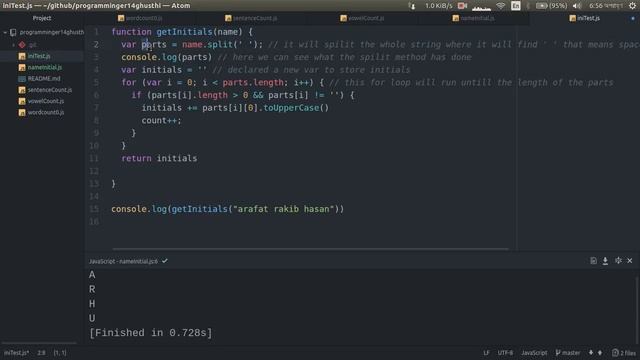The height and width of the screenshot is (360, 640).
Task: Click the modified dot on the iniTest.js tab
Action: pos(633,18)
